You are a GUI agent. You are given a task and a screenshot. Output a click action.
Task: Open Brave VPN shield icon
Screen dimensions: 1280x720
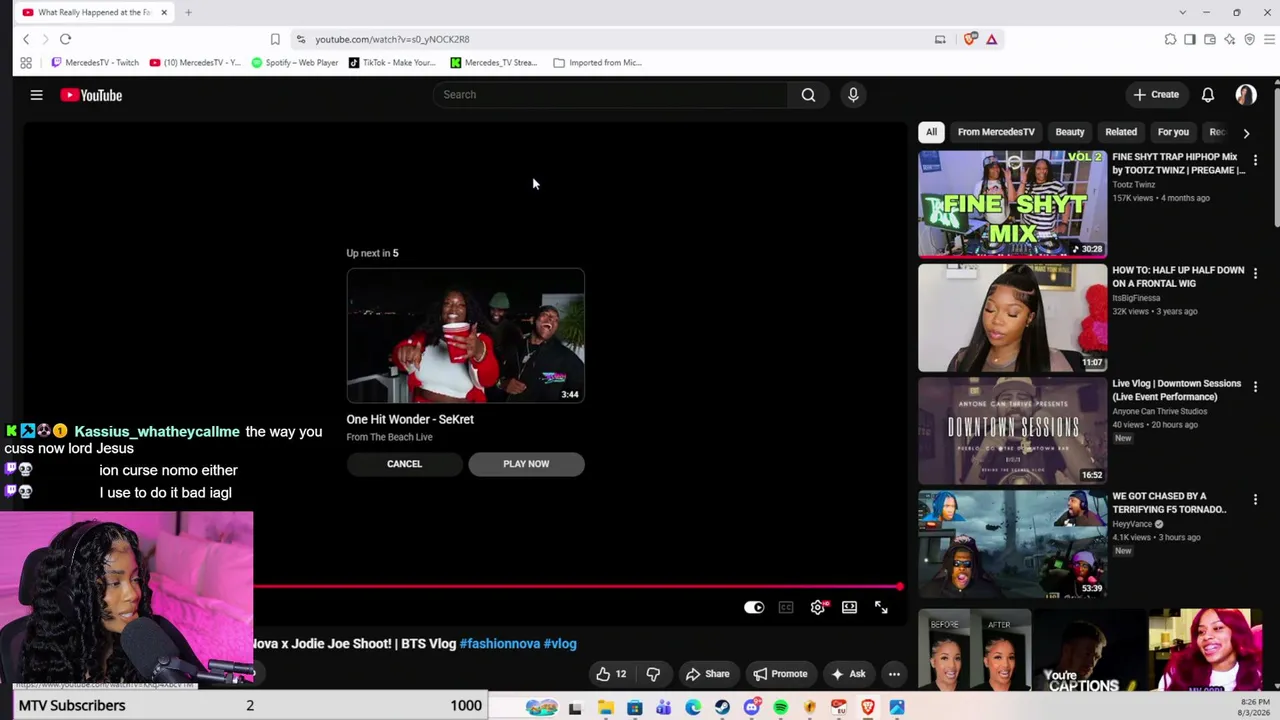[x=1250, y=39]
